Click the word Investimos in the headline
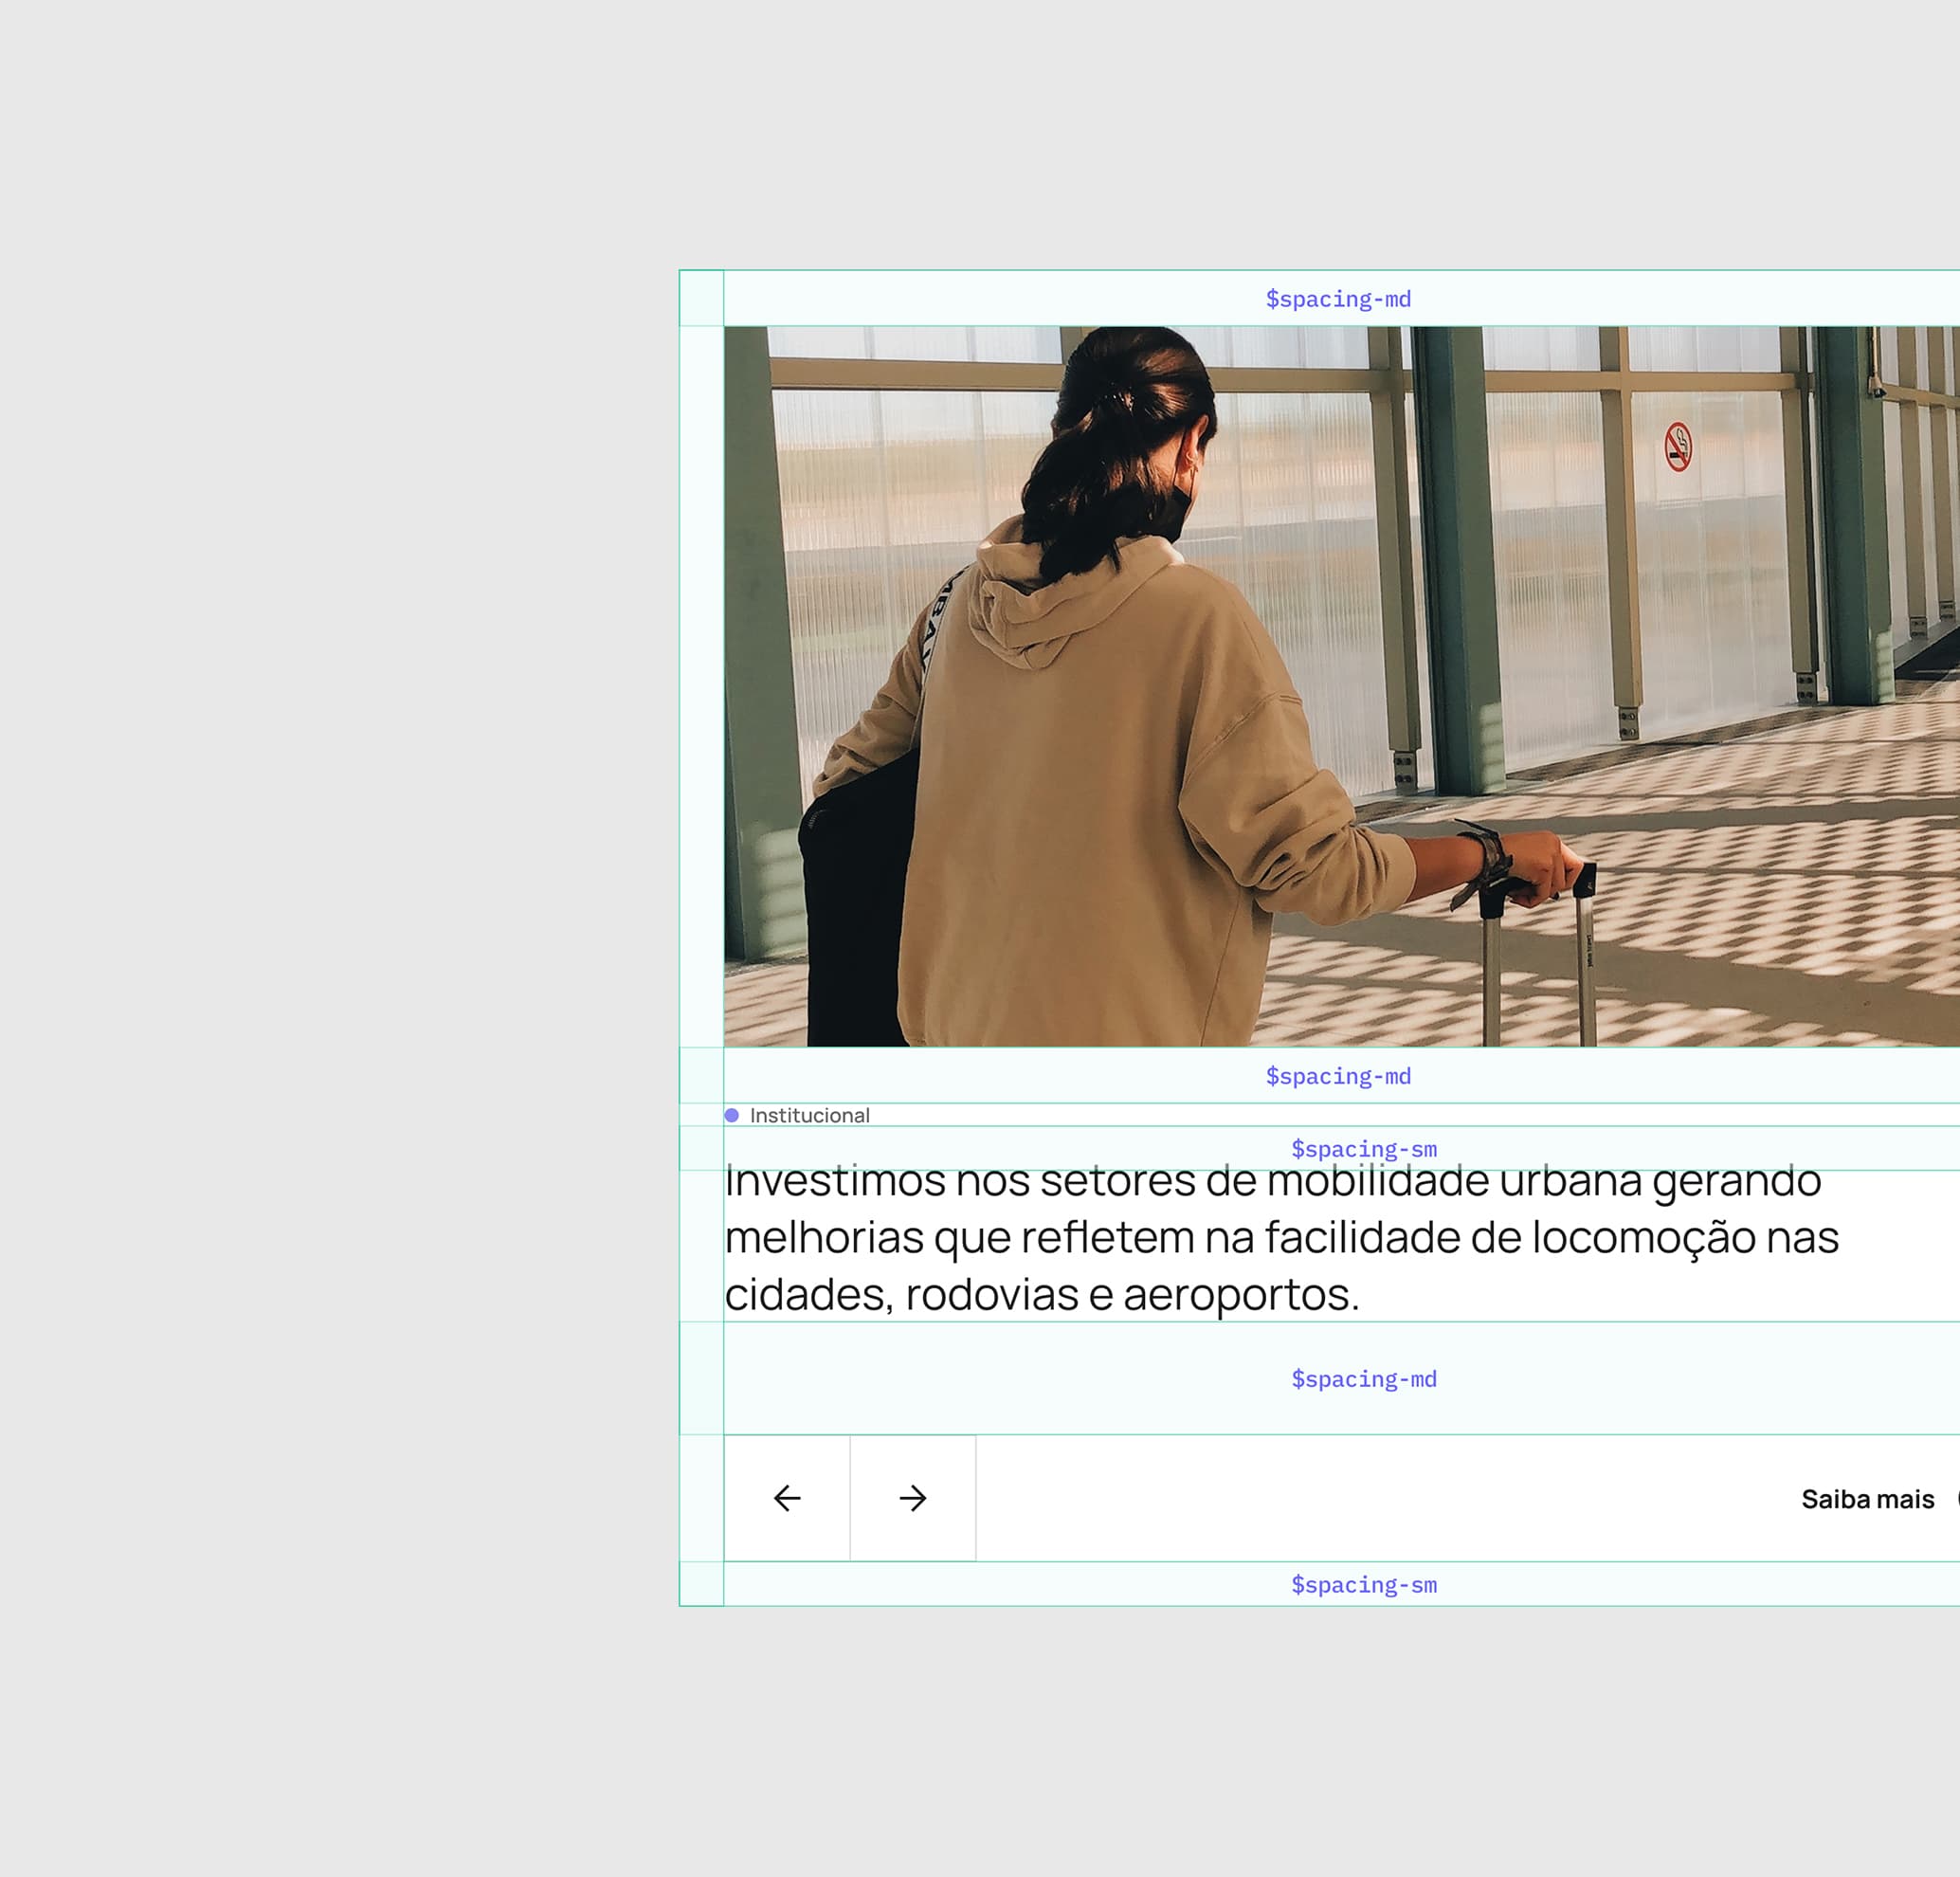1960x1877 pixels. (835, 1181)
